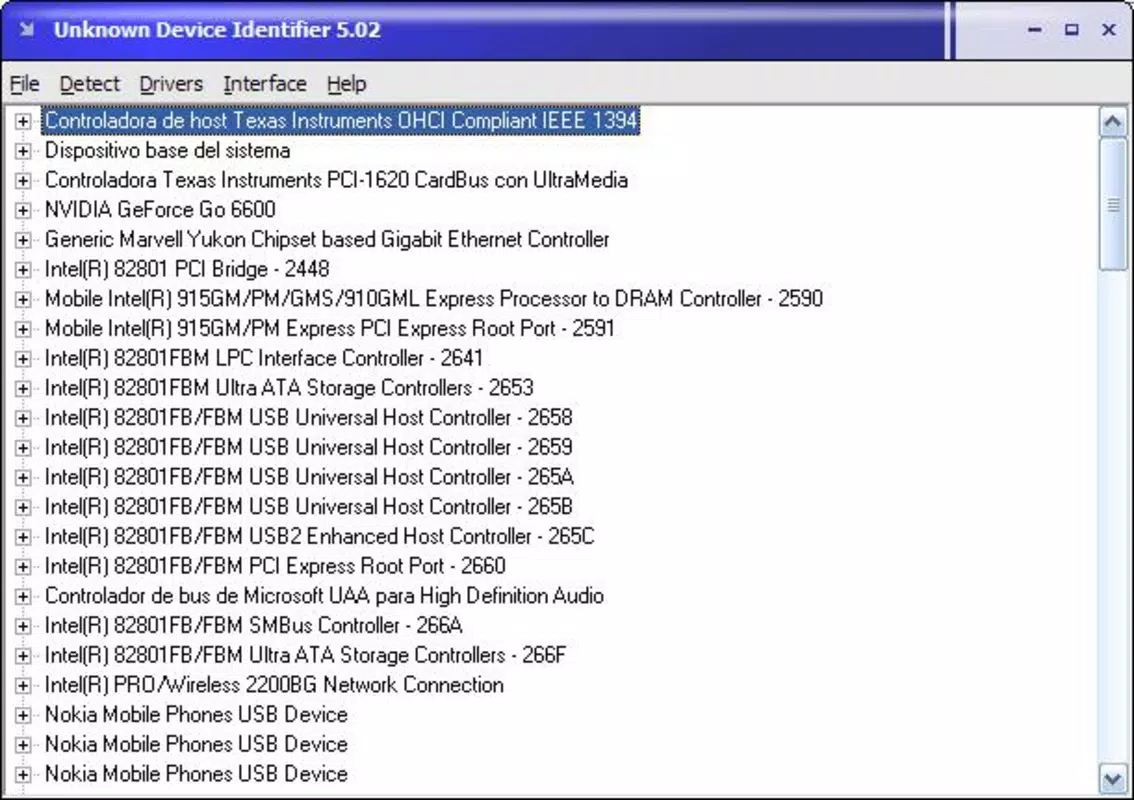Select USB Universal Host Controller - 2659 row
This screenshot has height=800, width=1134.
(308, 447)
